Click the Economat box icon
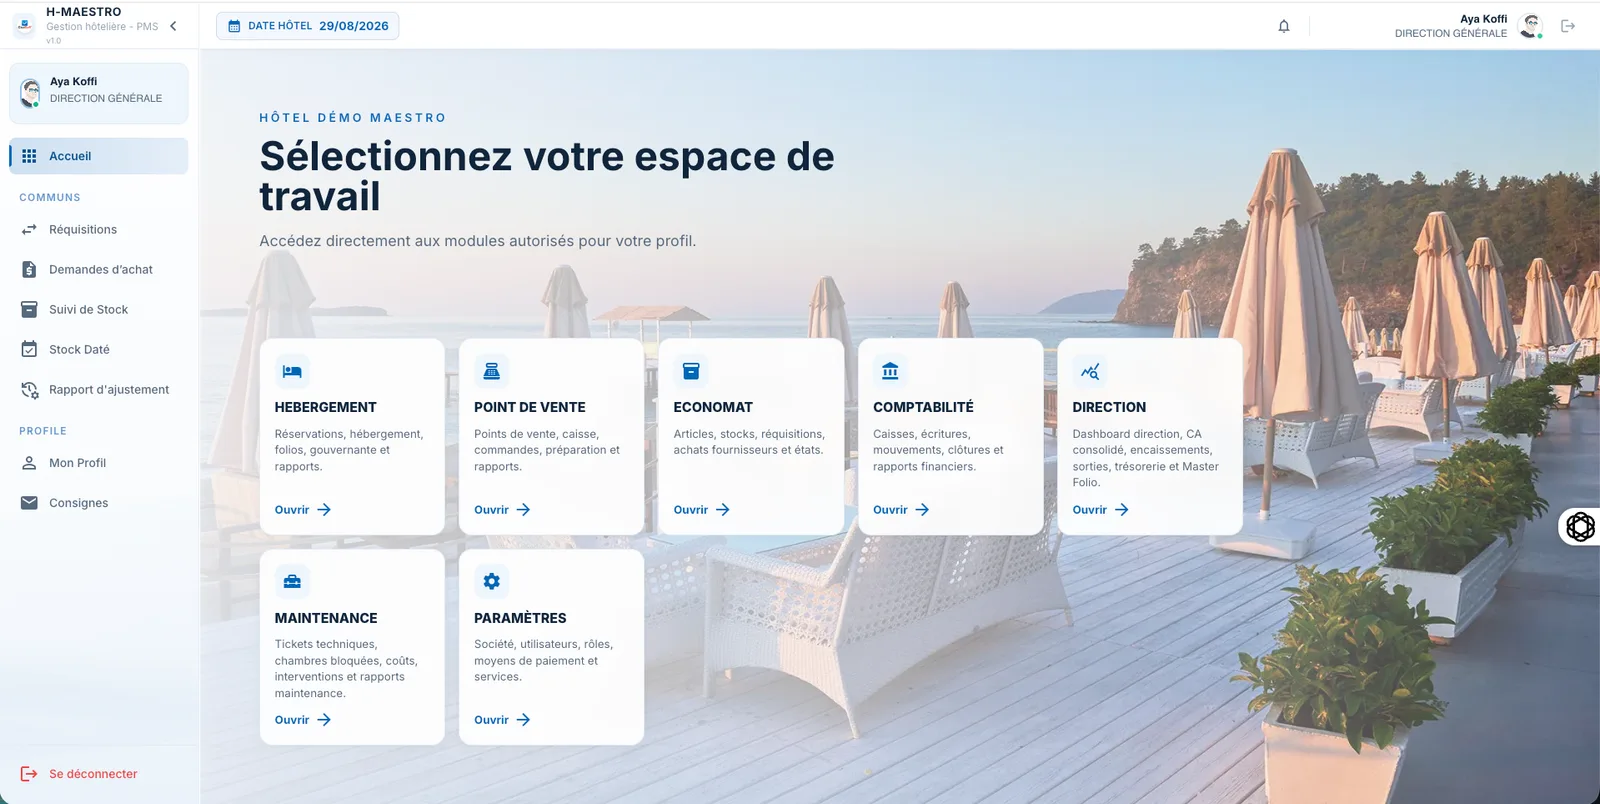 [x=691, y=371]
